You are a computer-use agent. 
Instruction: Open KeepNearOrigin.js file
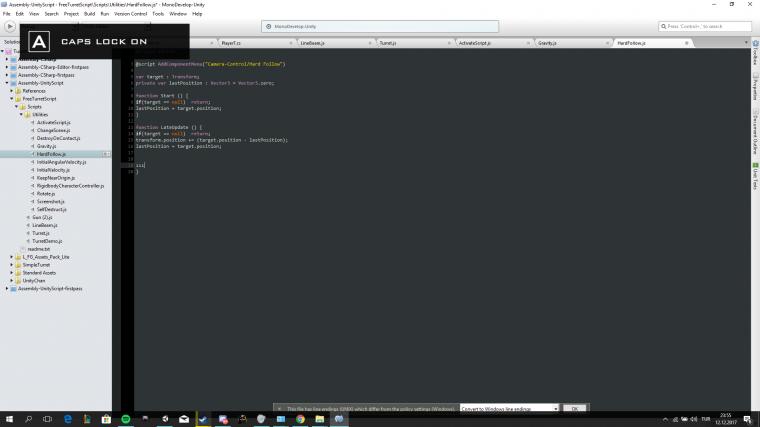[56, 178]
